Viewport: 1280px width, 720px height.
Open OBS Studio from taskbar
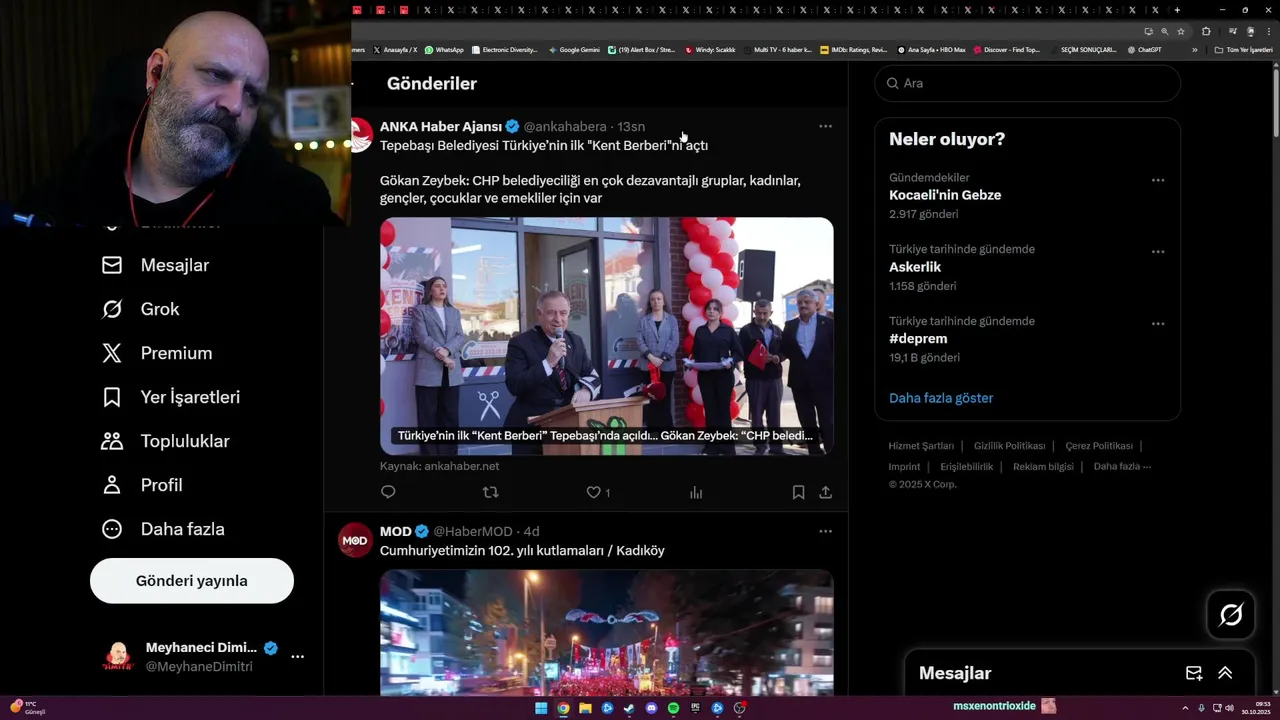(x=739, y=708)
